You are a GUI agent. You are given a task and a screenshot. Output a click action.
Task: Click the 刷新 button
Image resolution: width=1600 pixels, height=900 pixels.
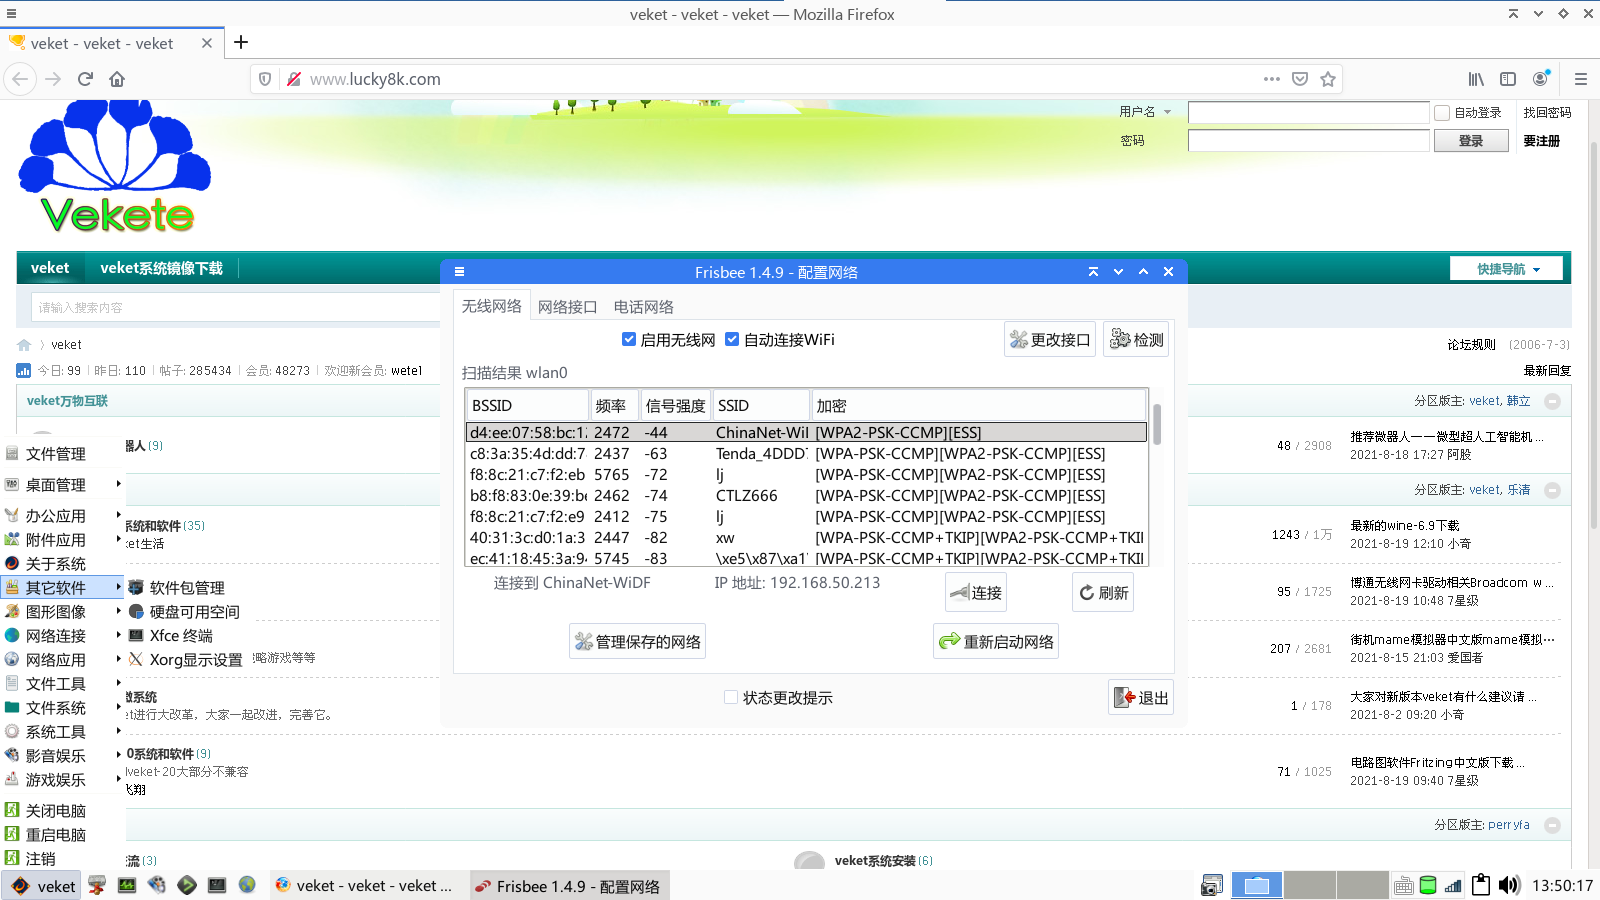click(x=1103, y=592)
